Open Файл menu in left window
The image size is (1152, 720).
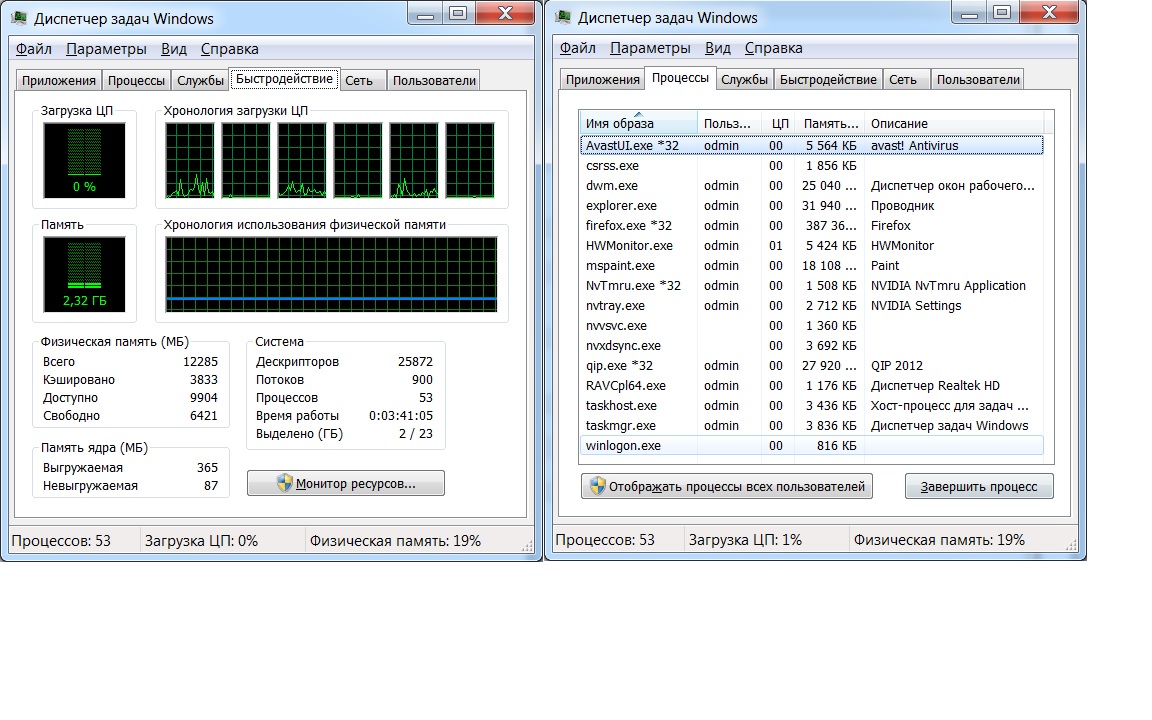(34, 49)
